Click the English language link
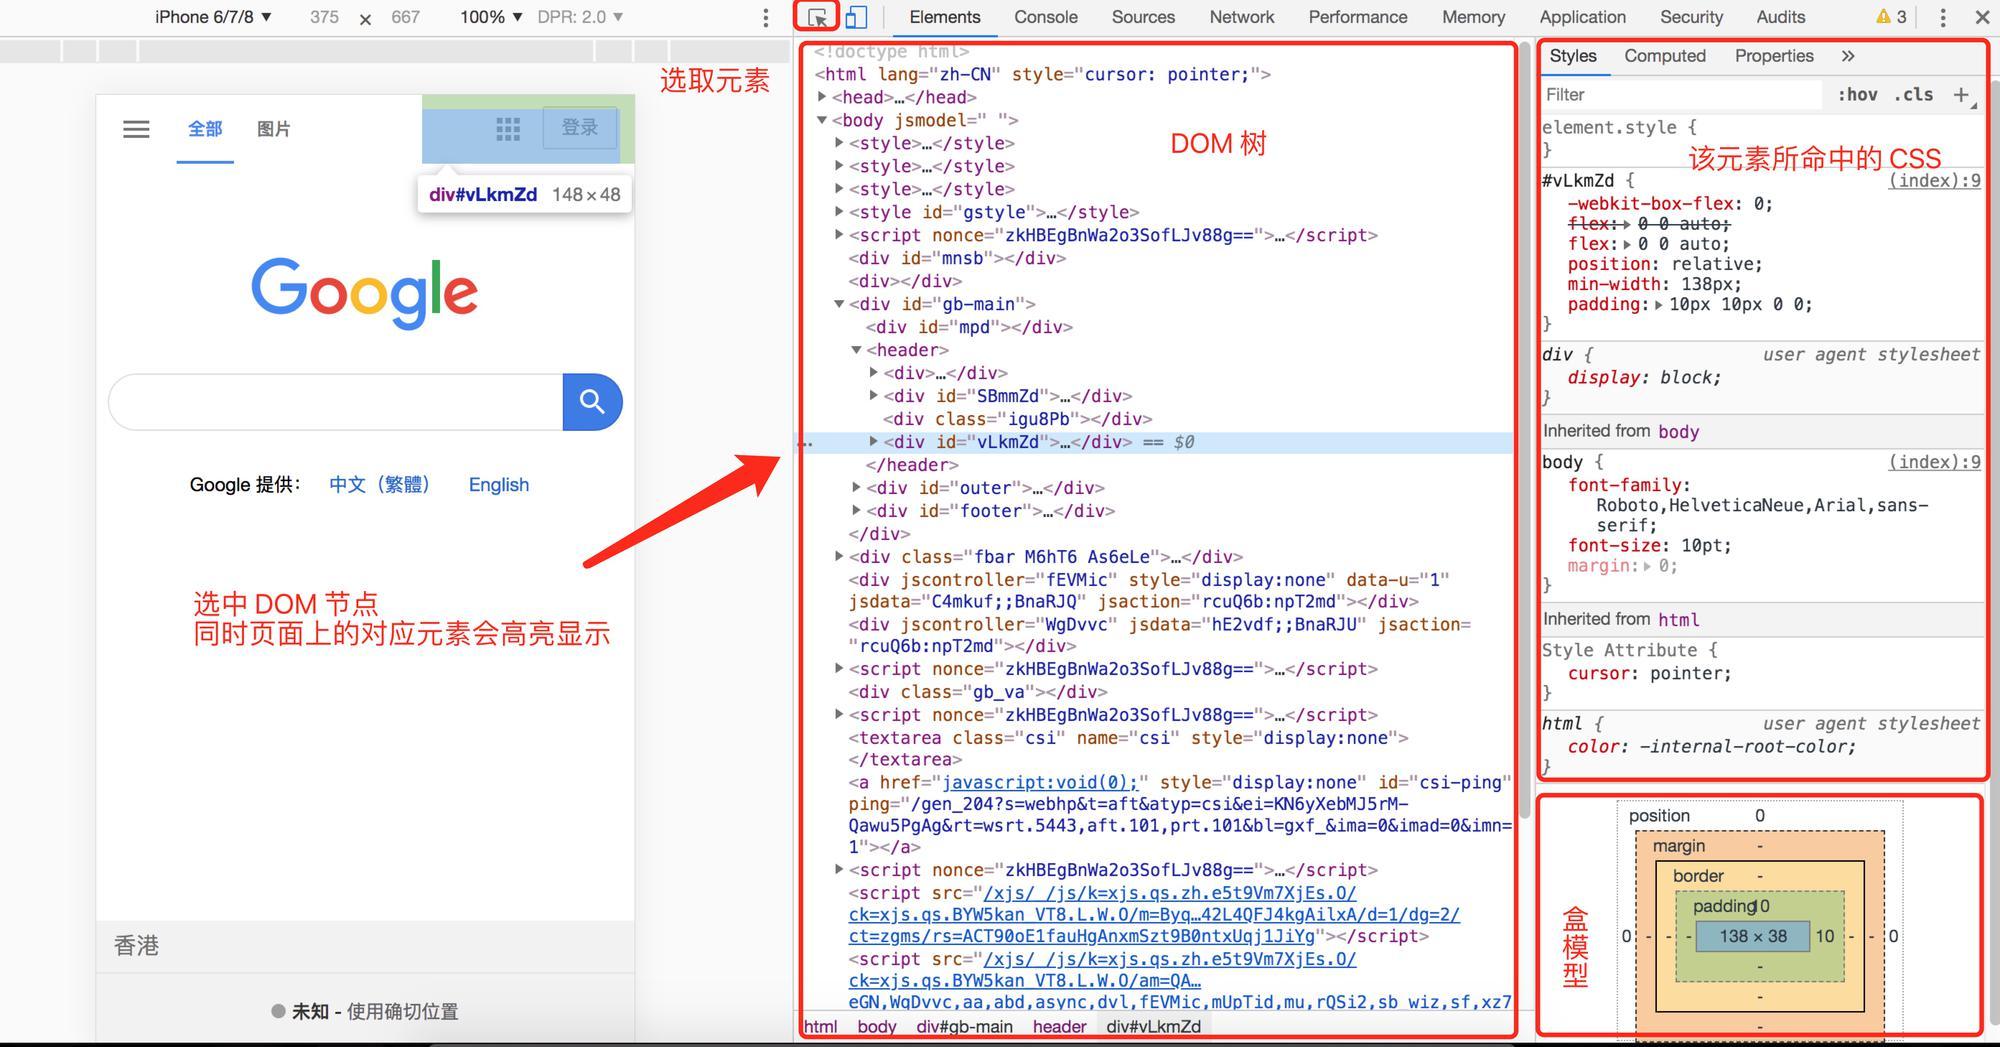The image size is (2000, 1047). tap(498, 485)
